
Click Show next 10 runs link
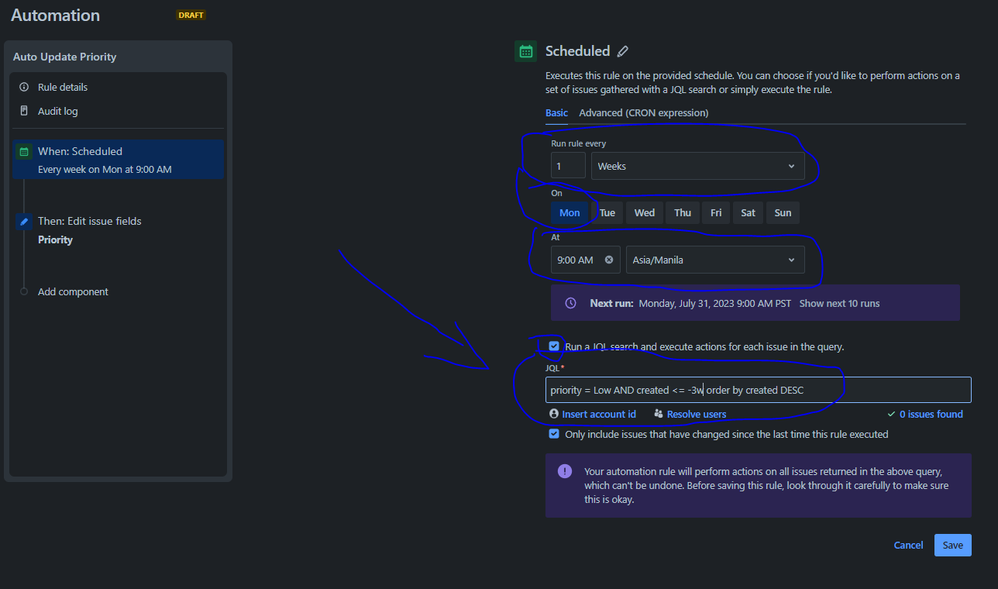(x=840, y=303)
